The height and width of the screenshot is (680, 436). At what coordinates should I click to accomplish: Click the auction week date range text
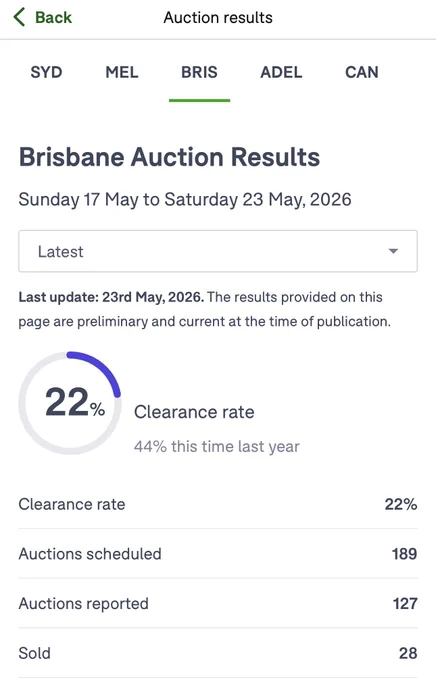pyautogui.click(x=185, y=199)
